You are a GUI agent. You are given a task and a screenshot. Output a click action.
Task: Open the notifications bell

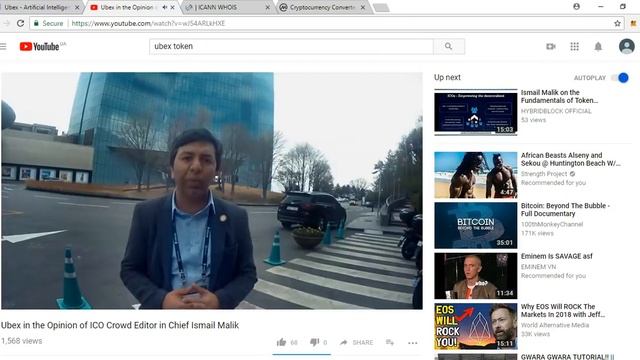pos(598,47)
